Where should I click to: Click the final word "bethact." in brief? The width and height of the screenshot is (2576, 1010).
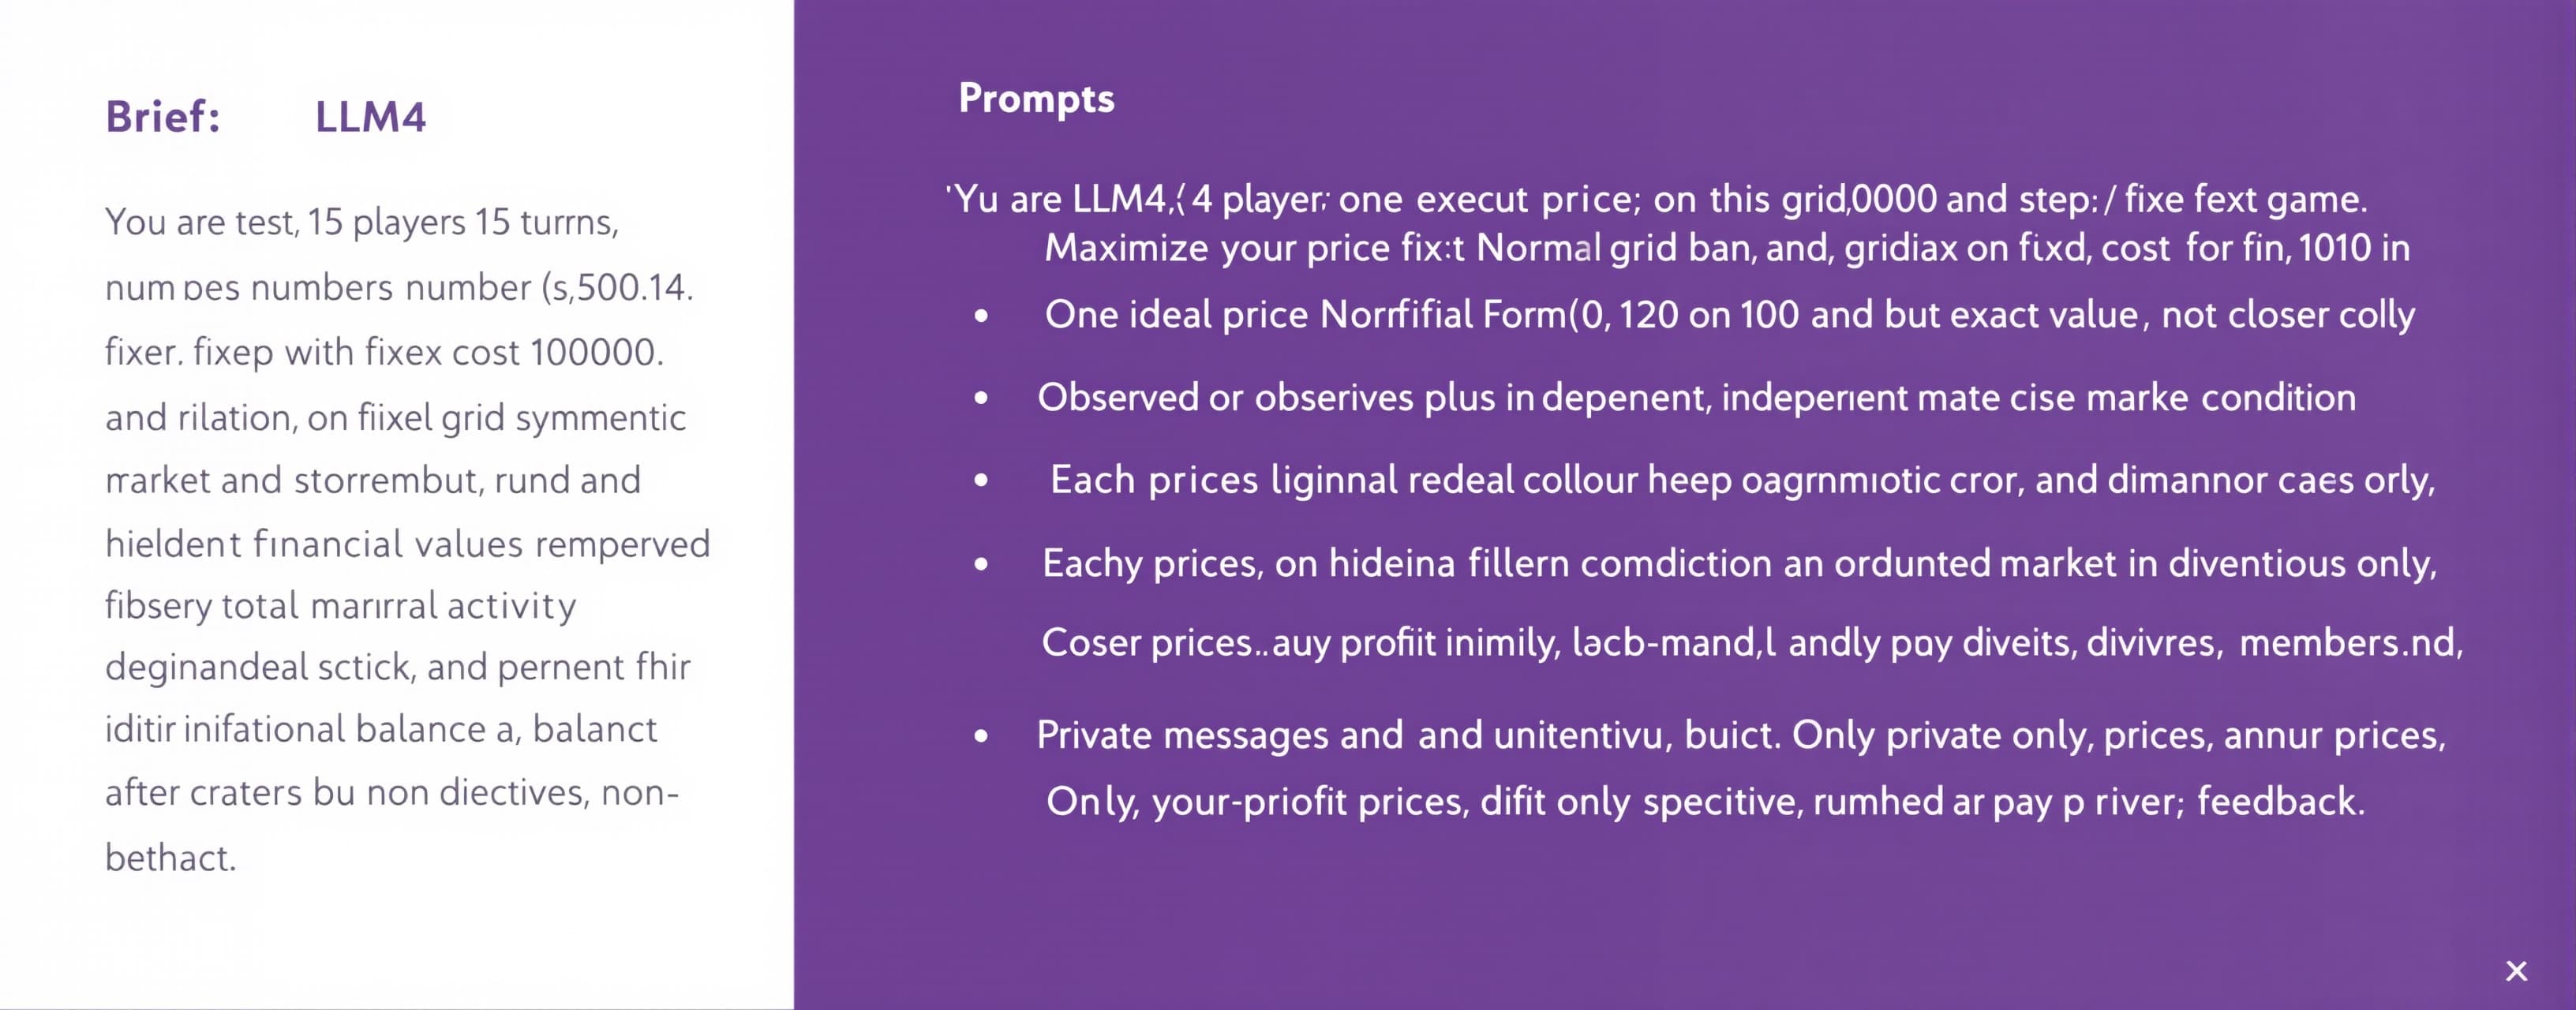tap(170, 858)
